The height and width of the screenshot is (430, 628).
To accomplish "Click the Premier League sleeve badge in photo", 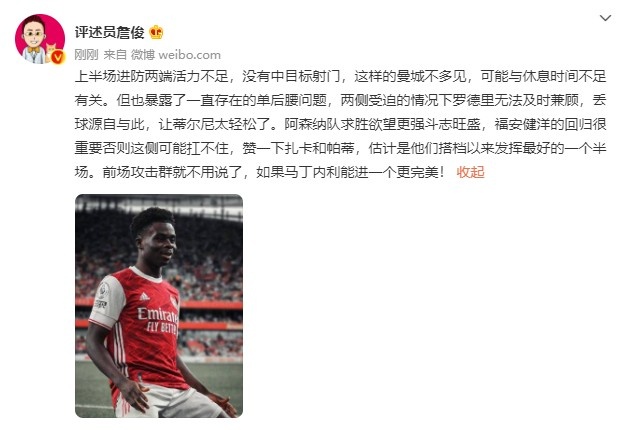I will (x=104, y=290).
